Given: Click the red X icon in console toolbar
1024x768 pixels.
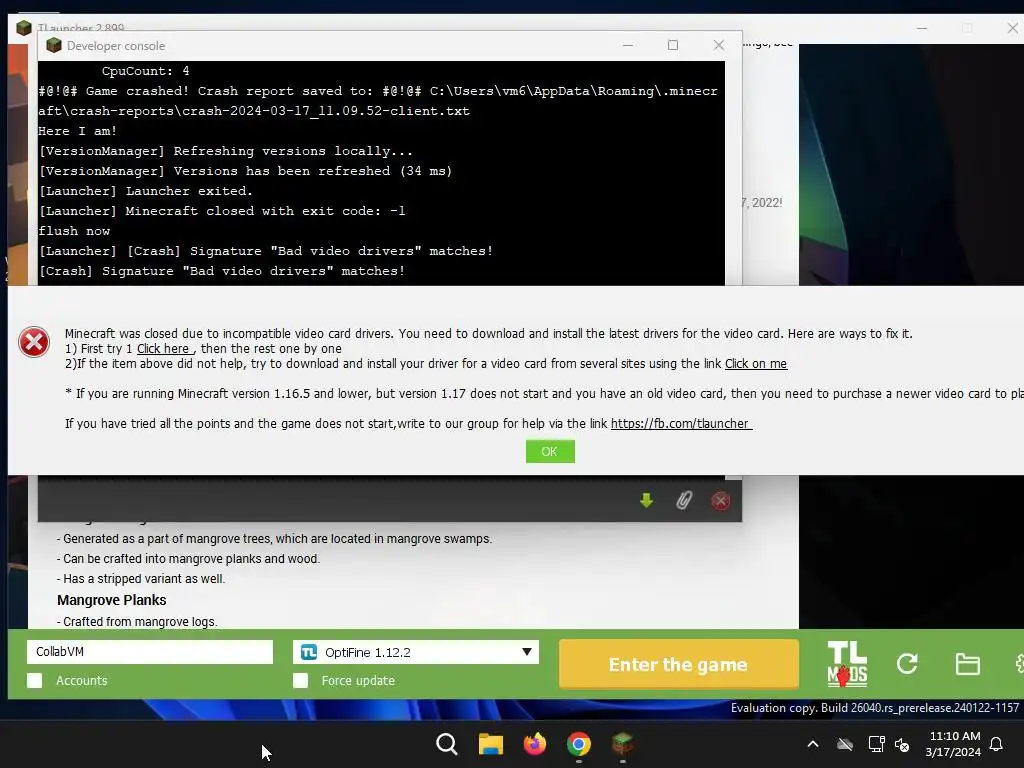Looking at the screenshot, I should pyautogui.click(x=720, y=501).
